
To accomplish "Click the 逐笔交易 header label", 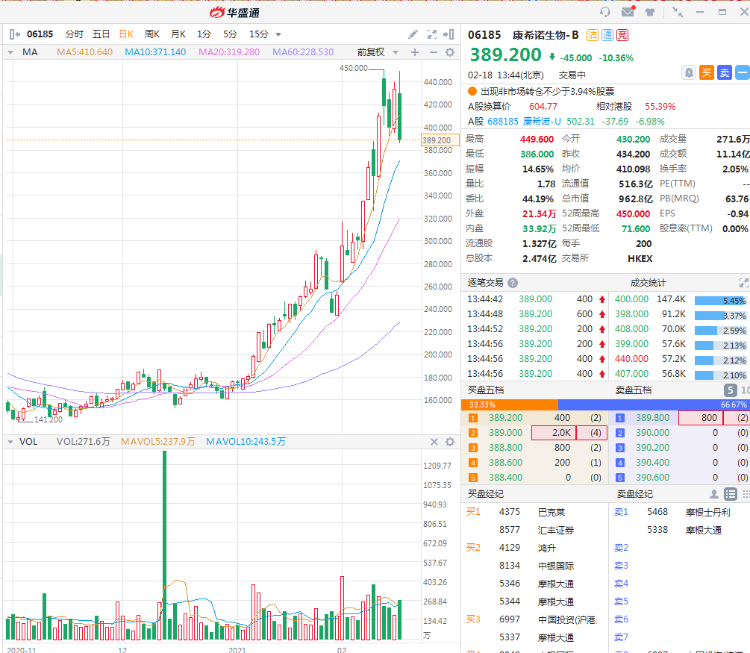I will tap(485, 283).
